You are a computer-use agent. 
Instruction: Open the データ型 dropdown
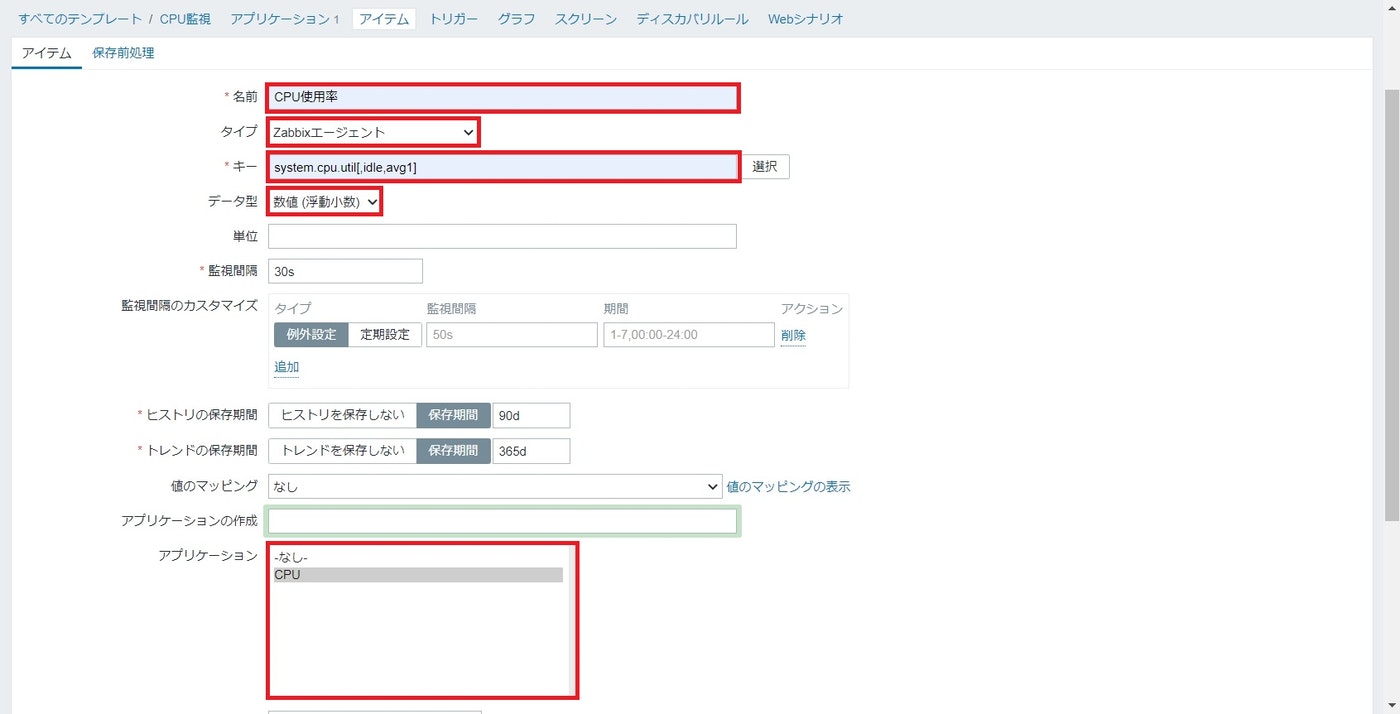pyautogui.click(x=325, y=201)
